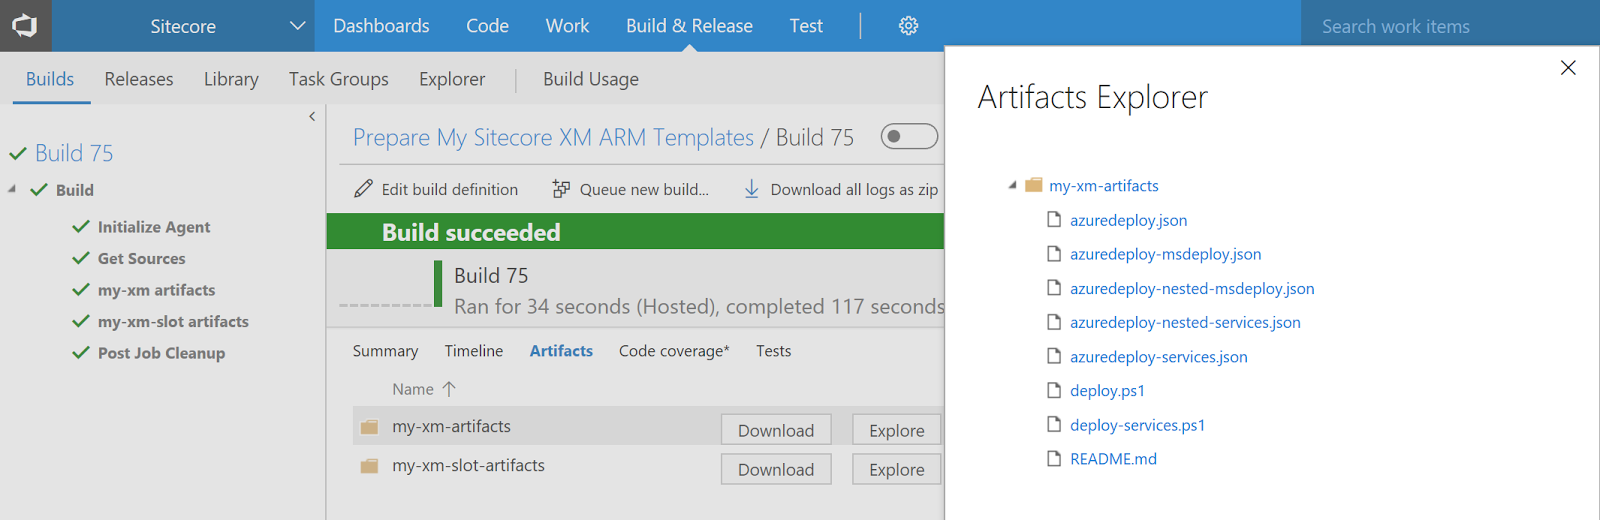Open azuredeploy.json in the explorer

tap(1128, 220)
